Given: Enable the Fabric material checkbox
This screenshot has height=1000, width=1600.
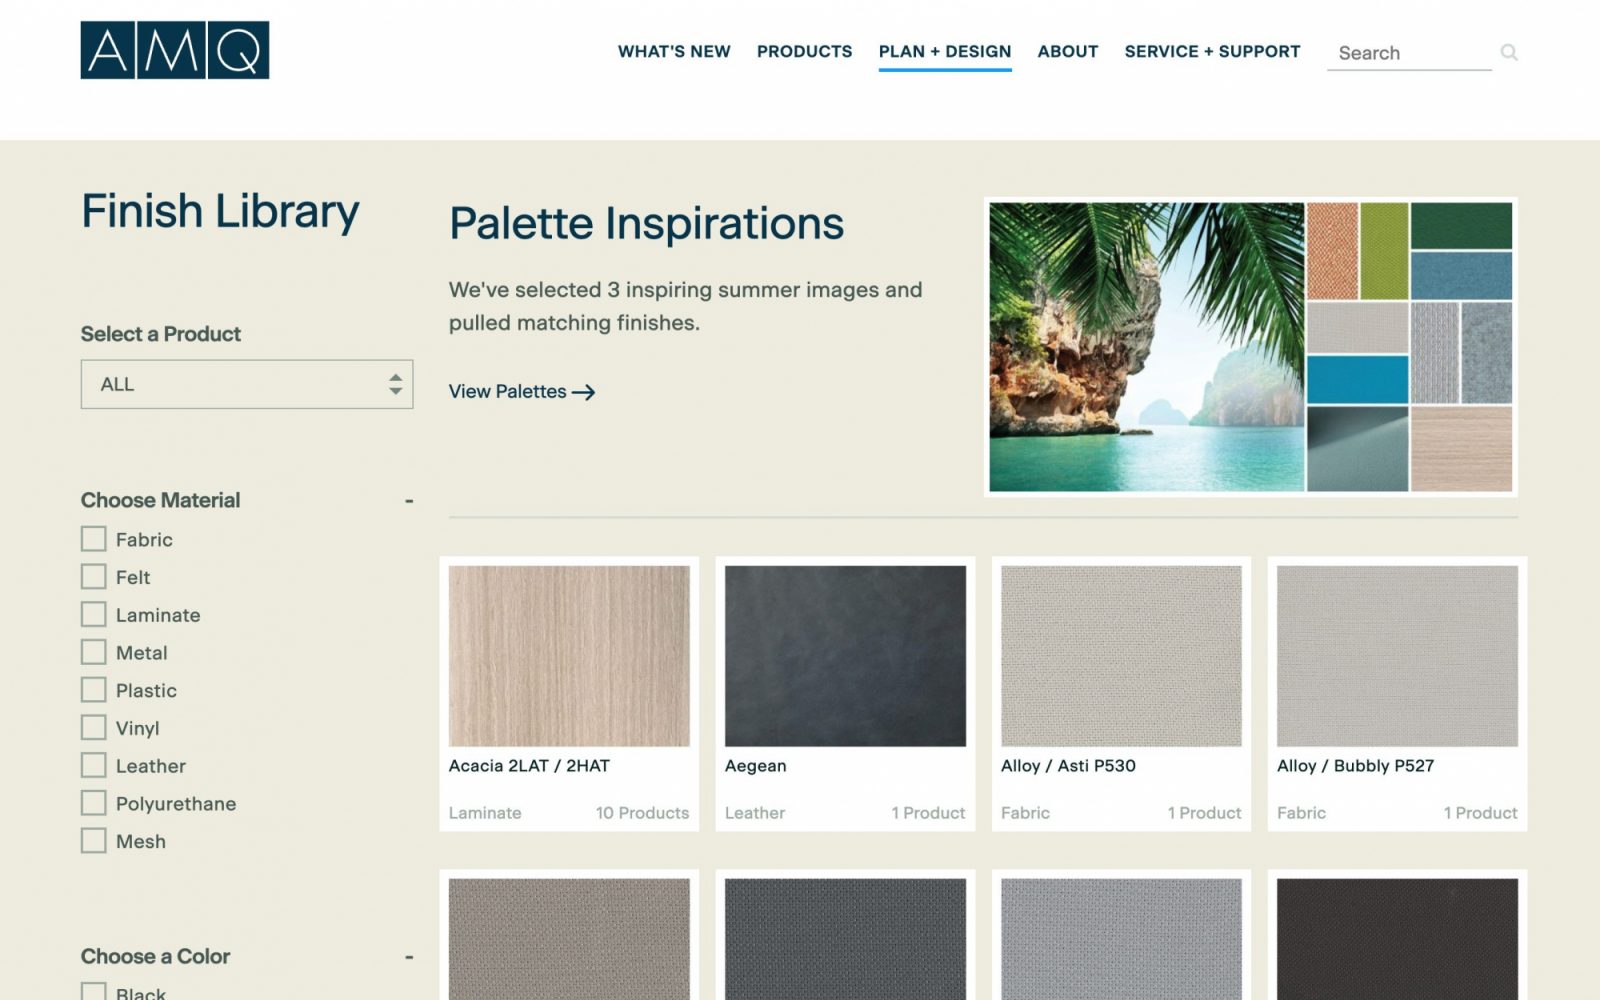Looking at the screenshot, I should pos(93,539).
